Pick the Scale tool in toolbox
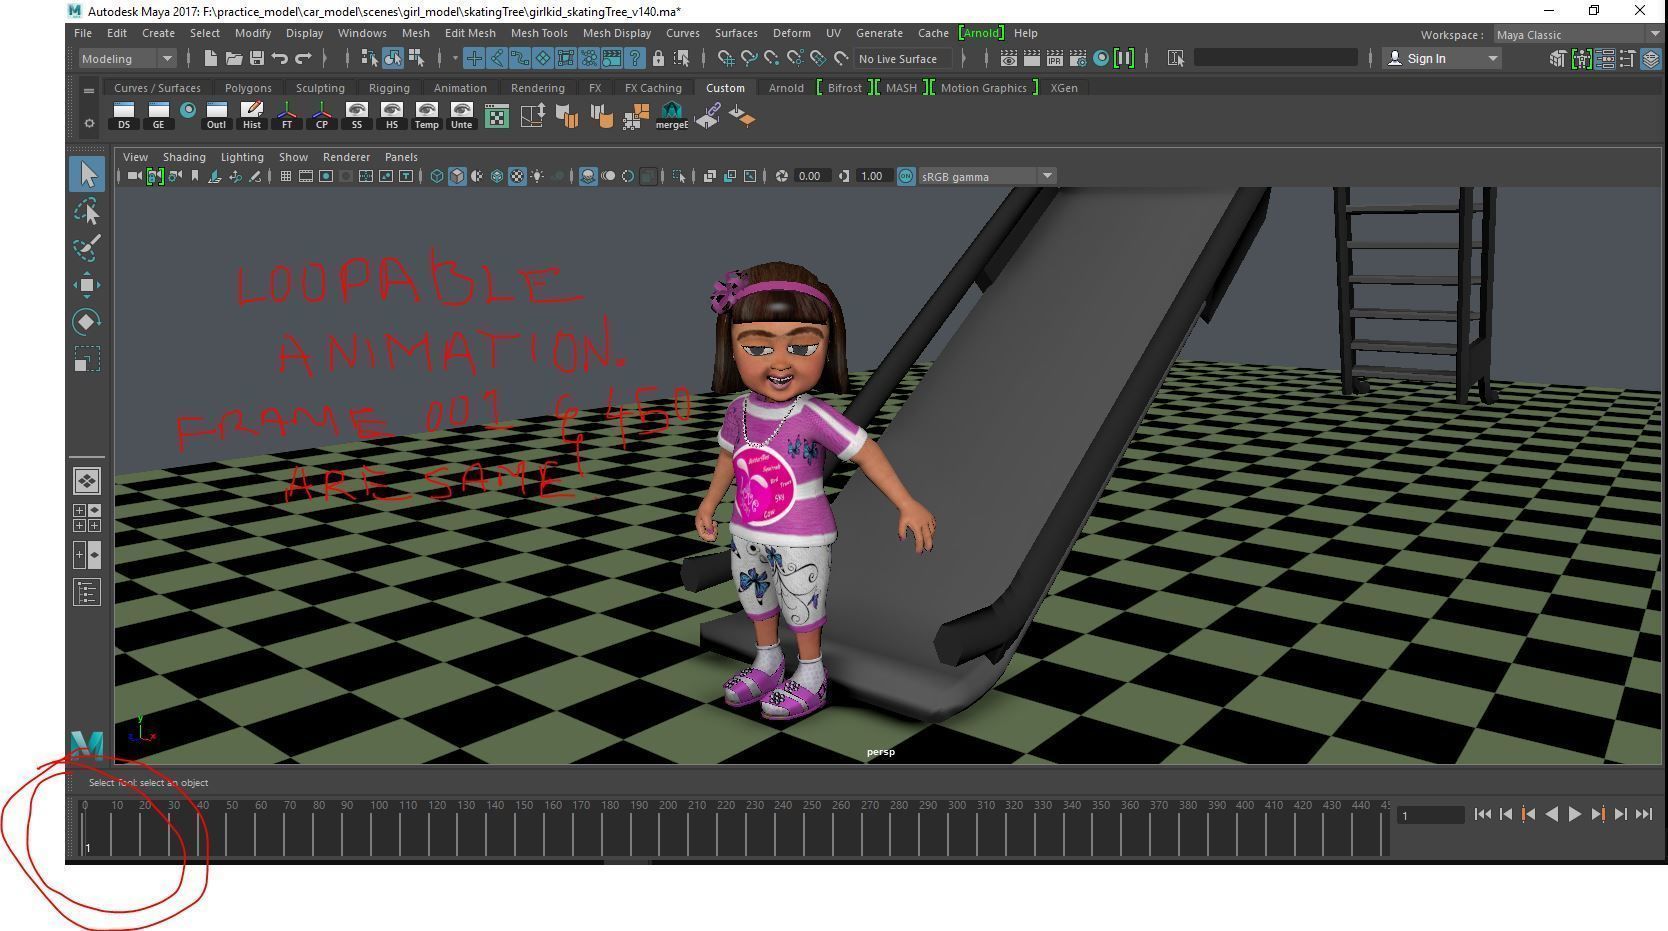 pyautogui.click(x=87, y=359)
